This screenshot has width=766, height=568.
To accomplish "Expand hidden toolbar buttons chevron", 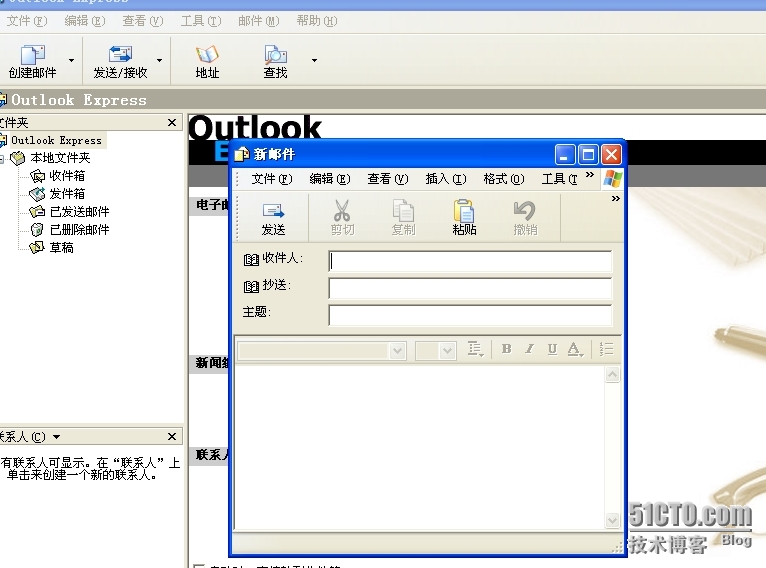I will pos(616,198).
